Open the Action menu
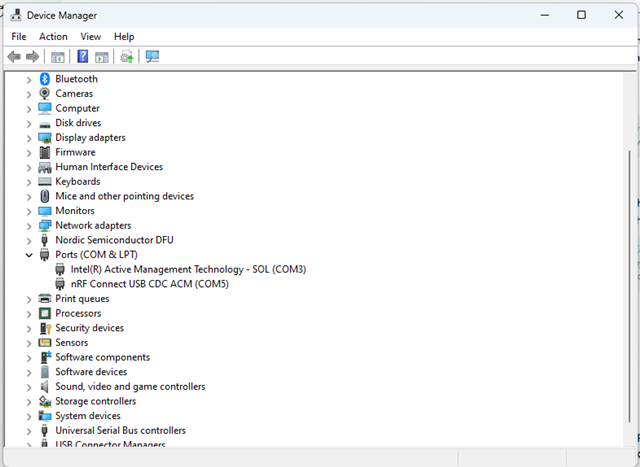640x467 pixels. [53, 36]
